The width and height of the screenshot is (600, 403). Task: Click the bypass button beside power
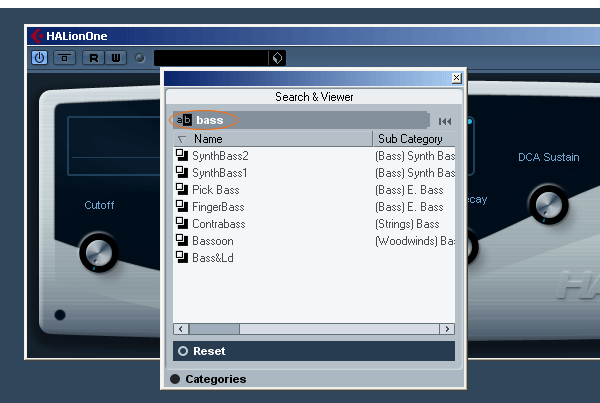tap(63, 58)
